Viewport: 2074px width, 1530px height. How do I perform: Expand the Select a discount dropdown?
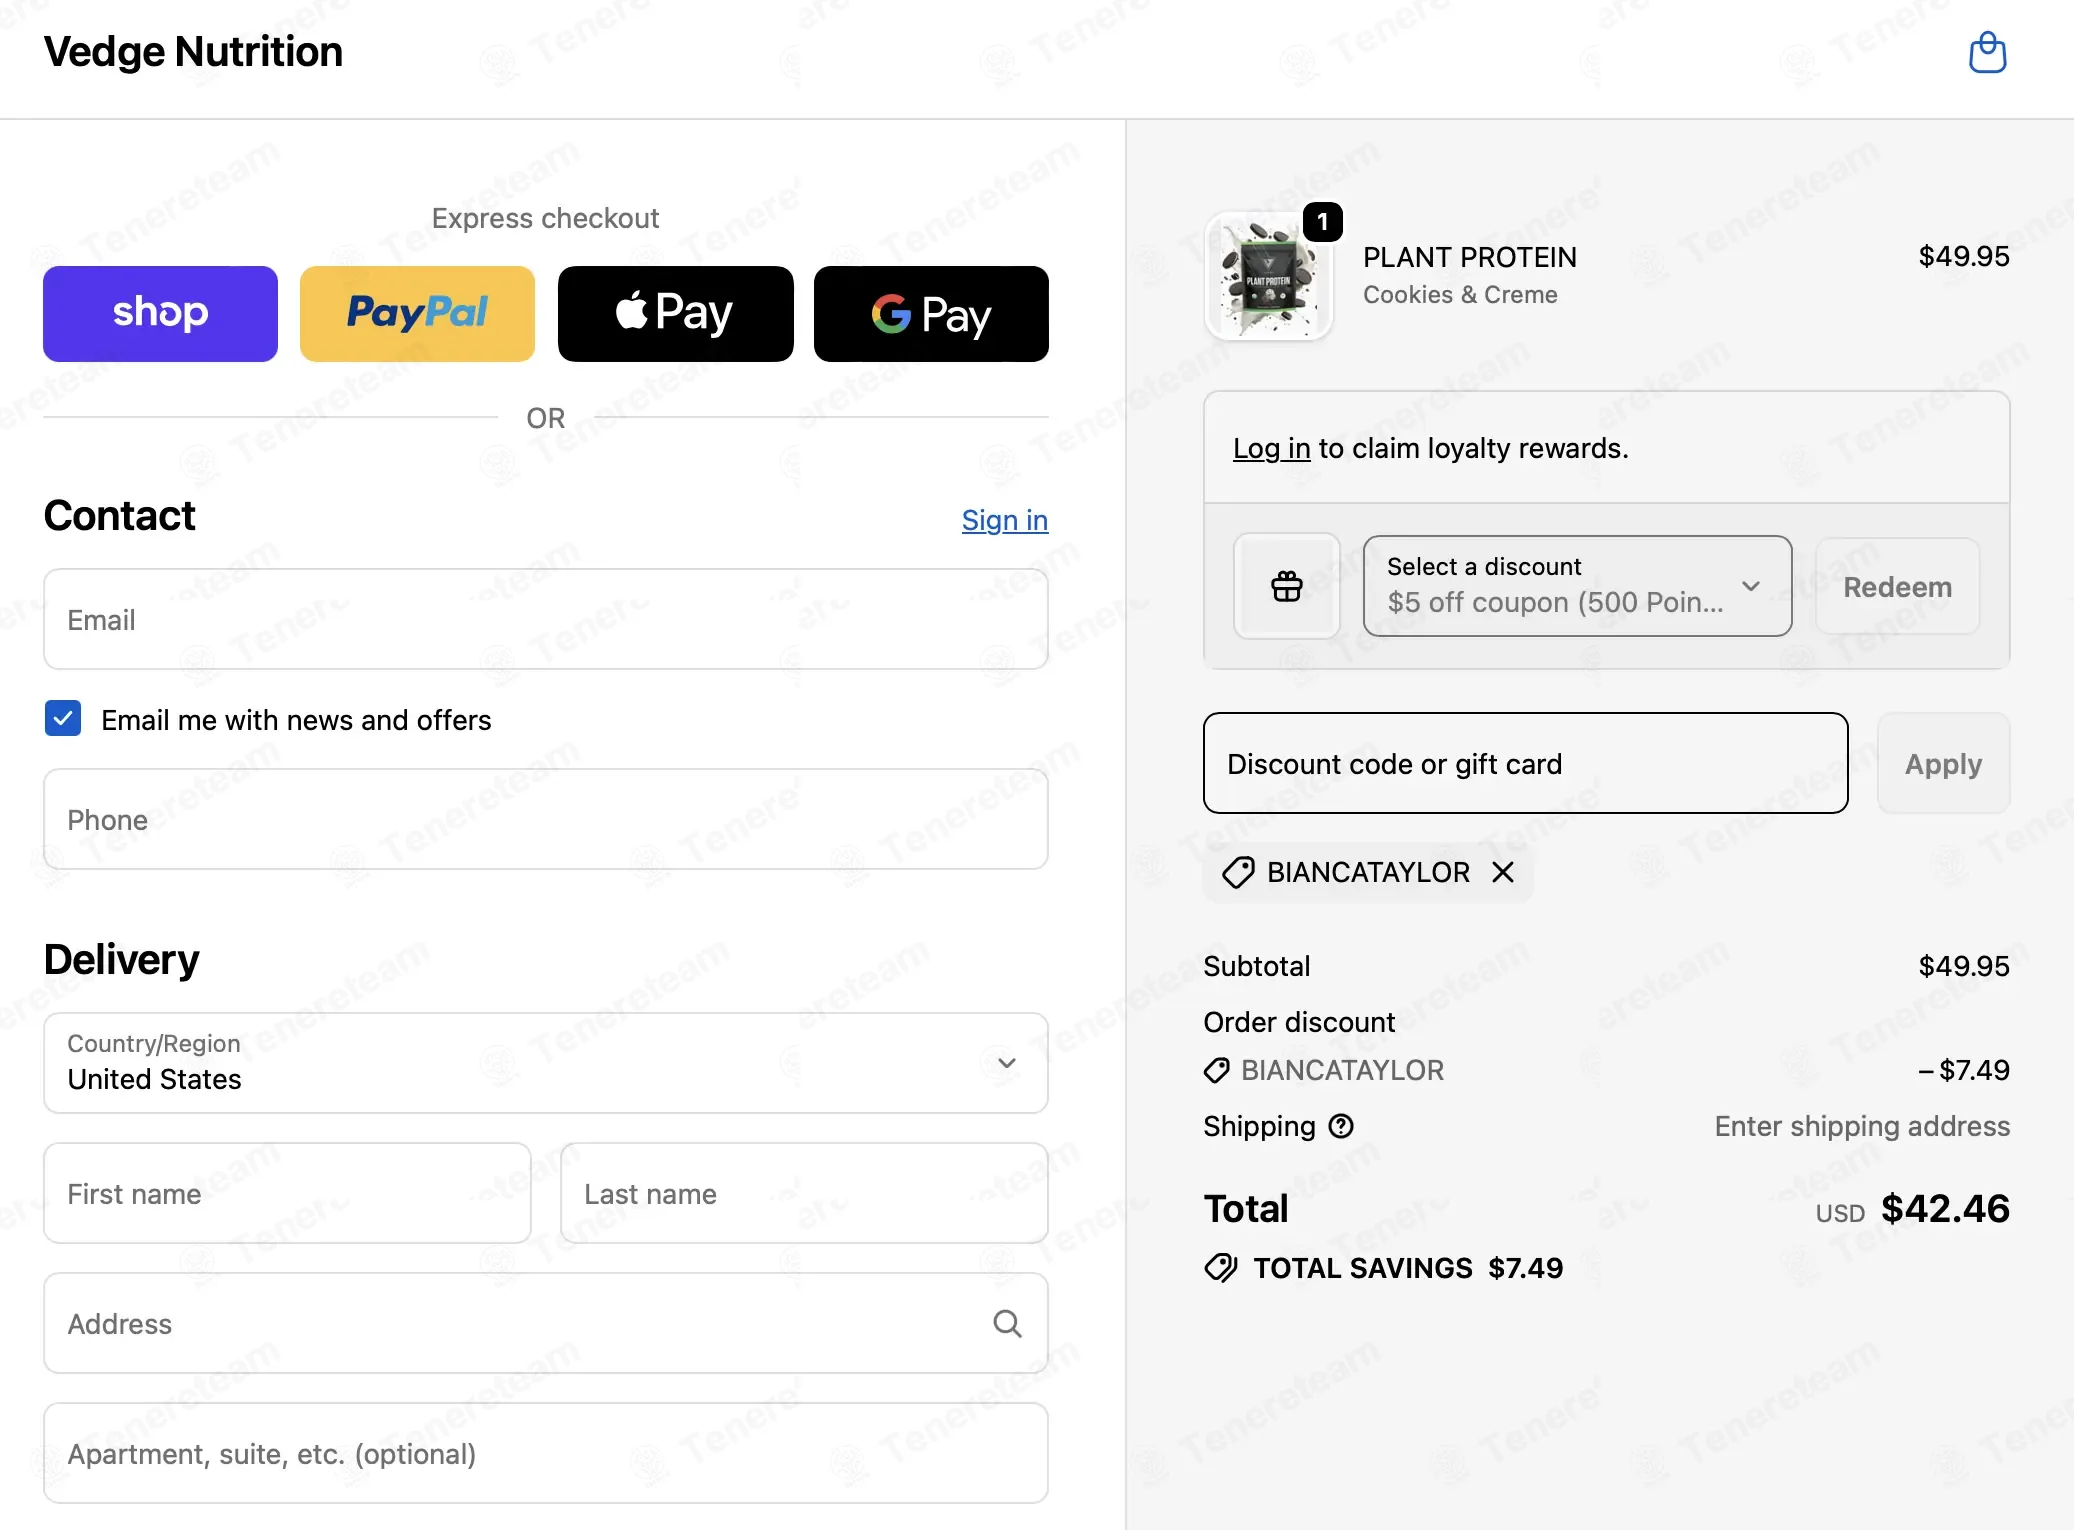coord(1577,586)
